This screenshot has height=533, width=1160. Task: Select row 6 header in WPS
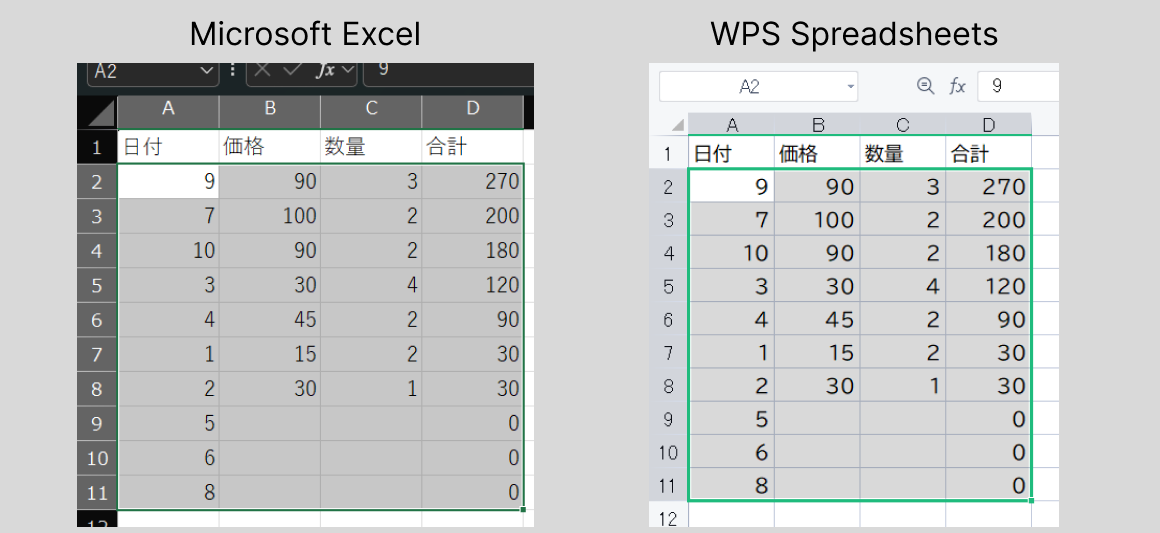[669, 319]
